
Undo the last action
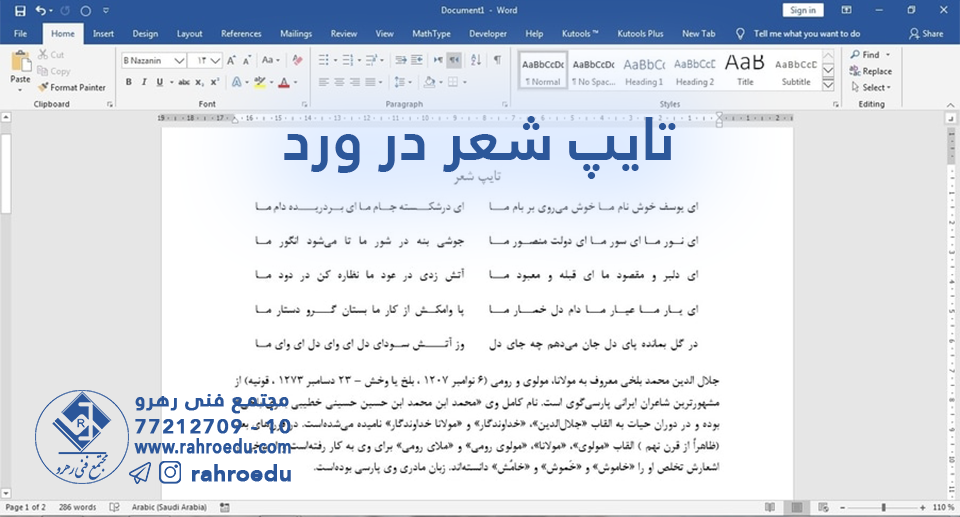pyautogui.click(x=40, y=10)
